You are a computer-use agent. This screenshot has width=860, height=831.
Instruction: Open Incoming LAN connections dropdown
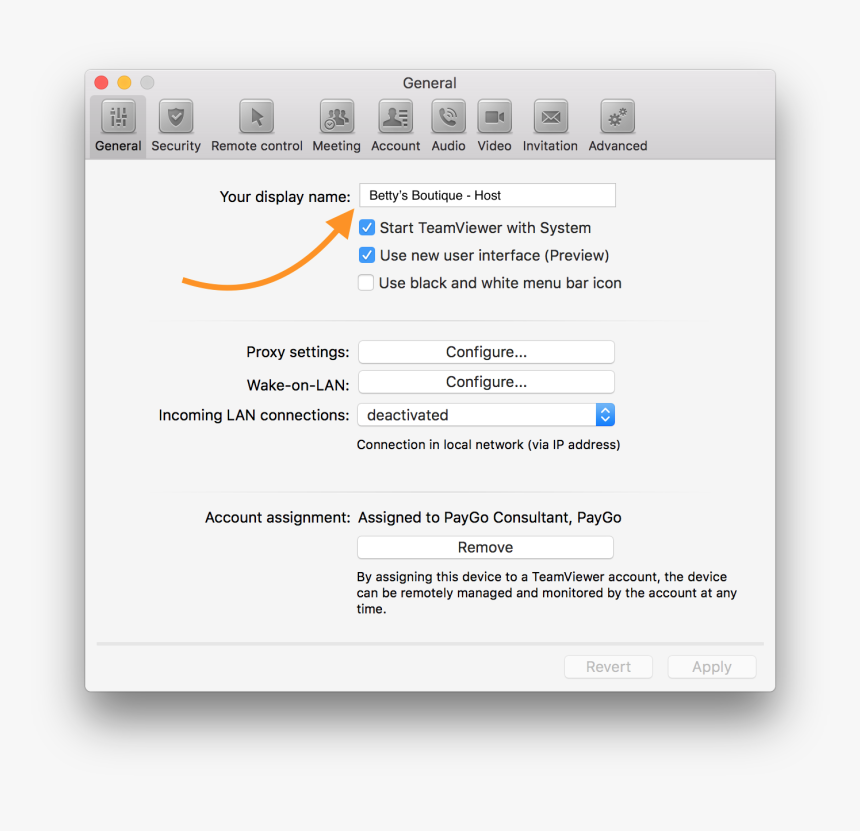486,415
